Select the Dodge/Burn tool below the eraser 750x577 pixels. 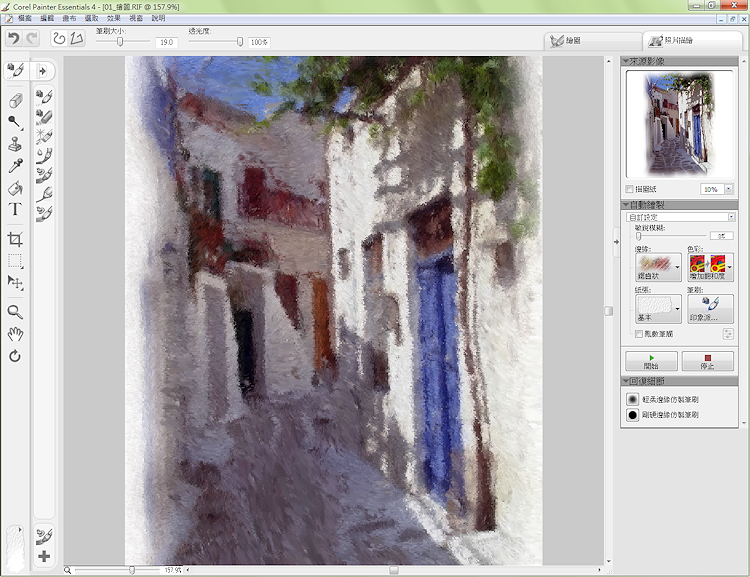[15, 122]
